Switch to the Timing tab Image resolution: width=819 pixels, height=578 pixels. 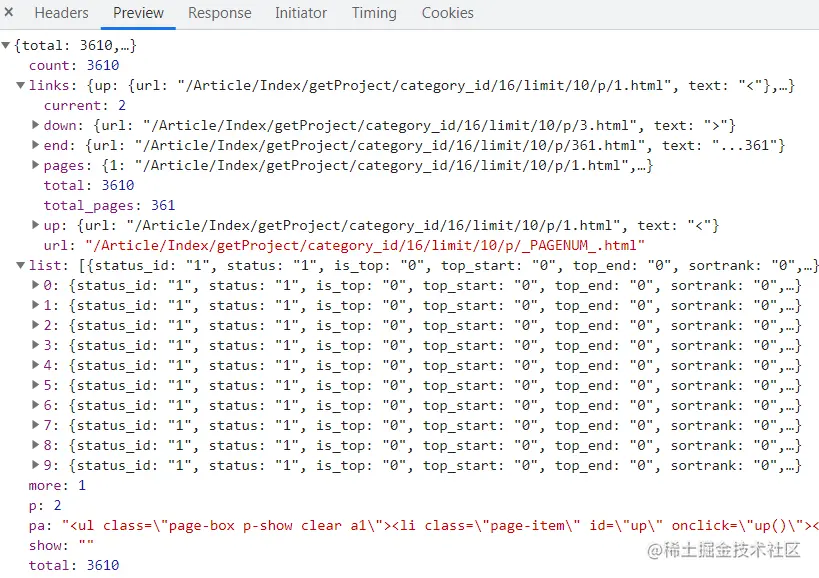[374, 13]
